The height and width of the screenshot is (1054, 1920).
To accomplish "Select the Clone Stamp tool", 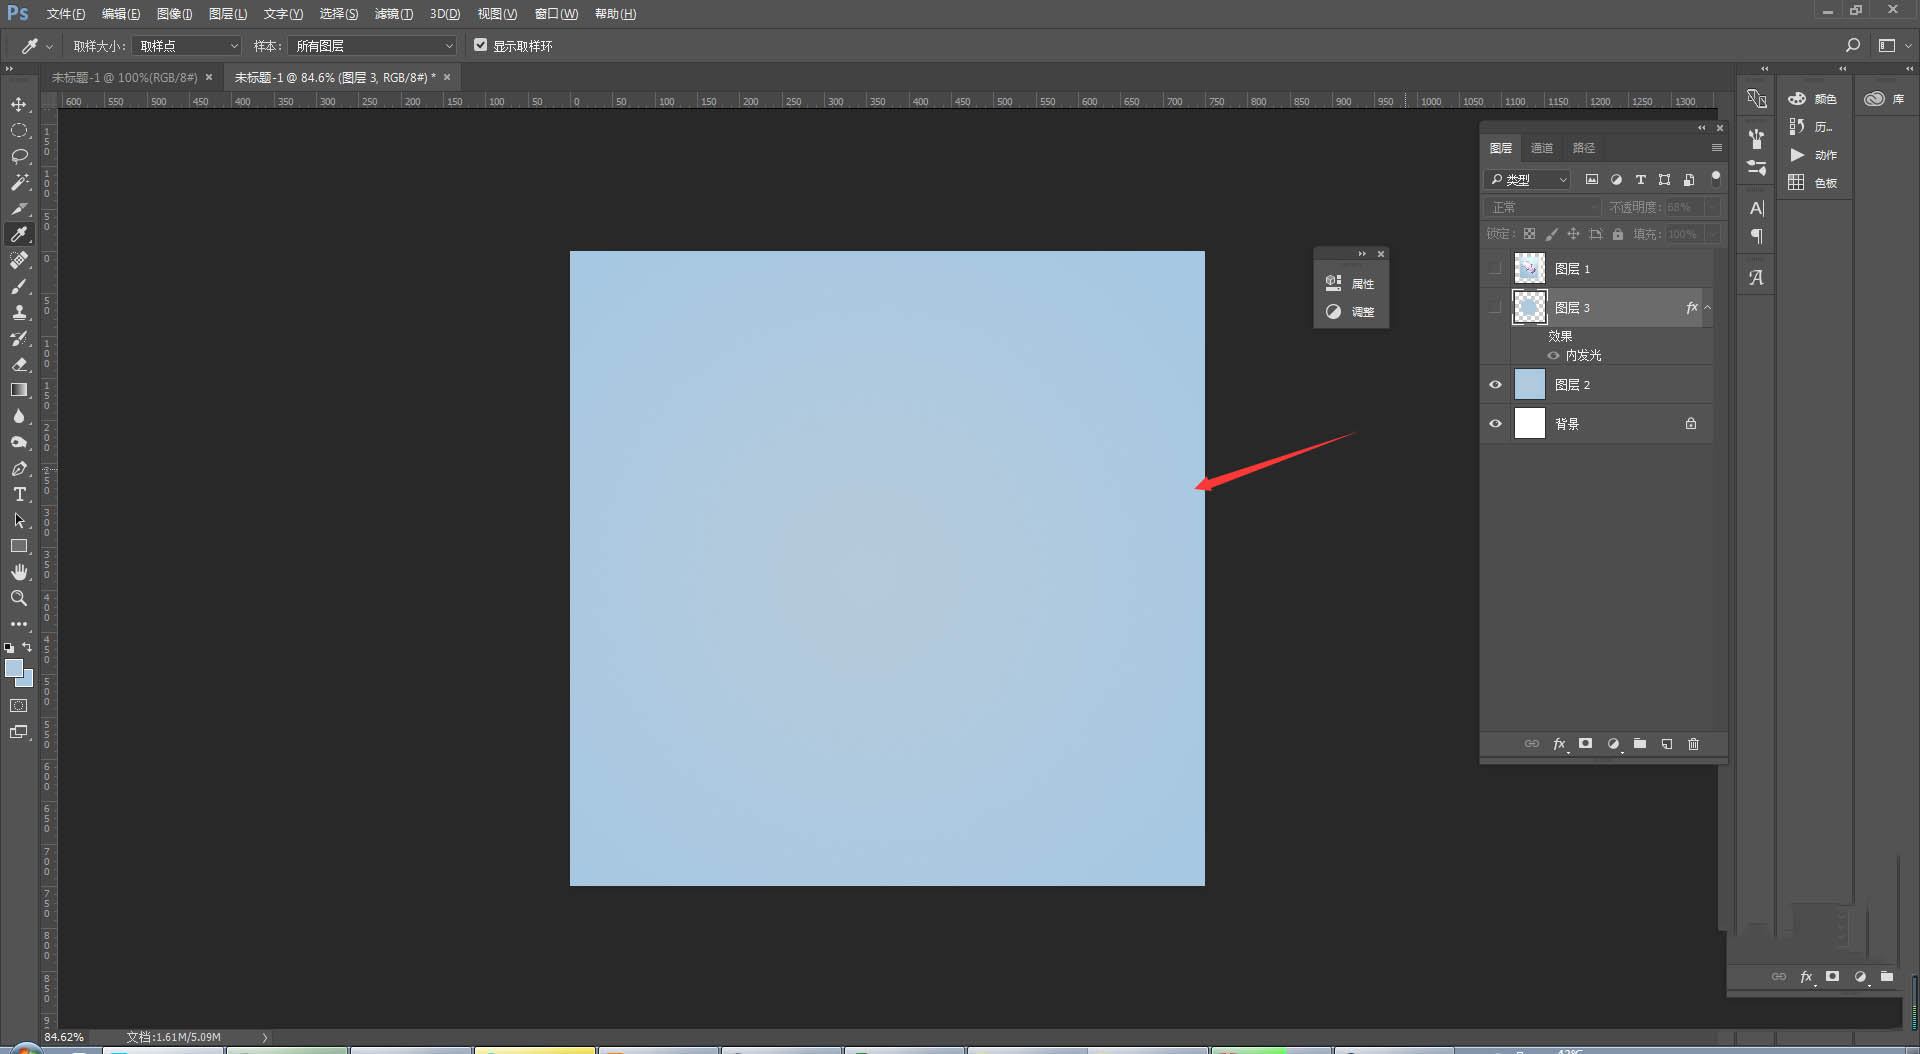I will (x=19, y=312).
